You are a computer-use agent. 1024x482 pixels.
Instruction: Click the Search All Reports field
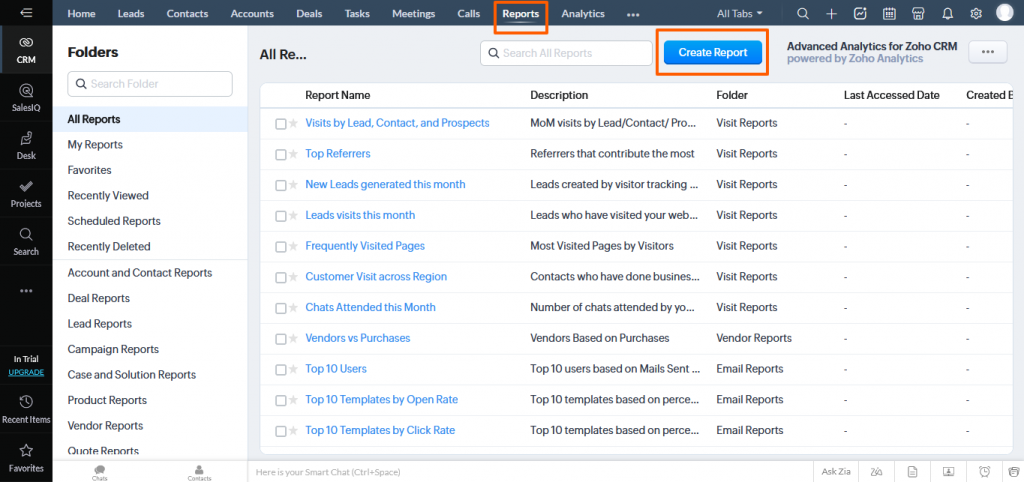(566, 53)
